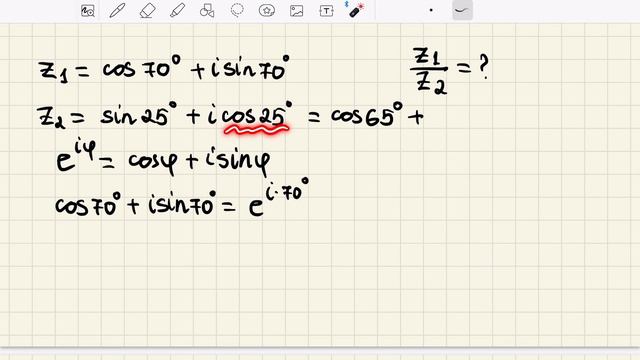This screenshot has height=360, width=640.
Task: Select the Lasso selection tool
Action: pos(237,10)
